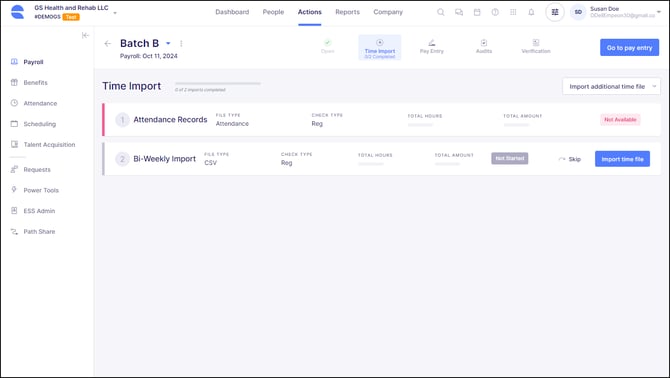Open Attendance in the sidebar
Screen dimensions: 670x378
[40, 103]
